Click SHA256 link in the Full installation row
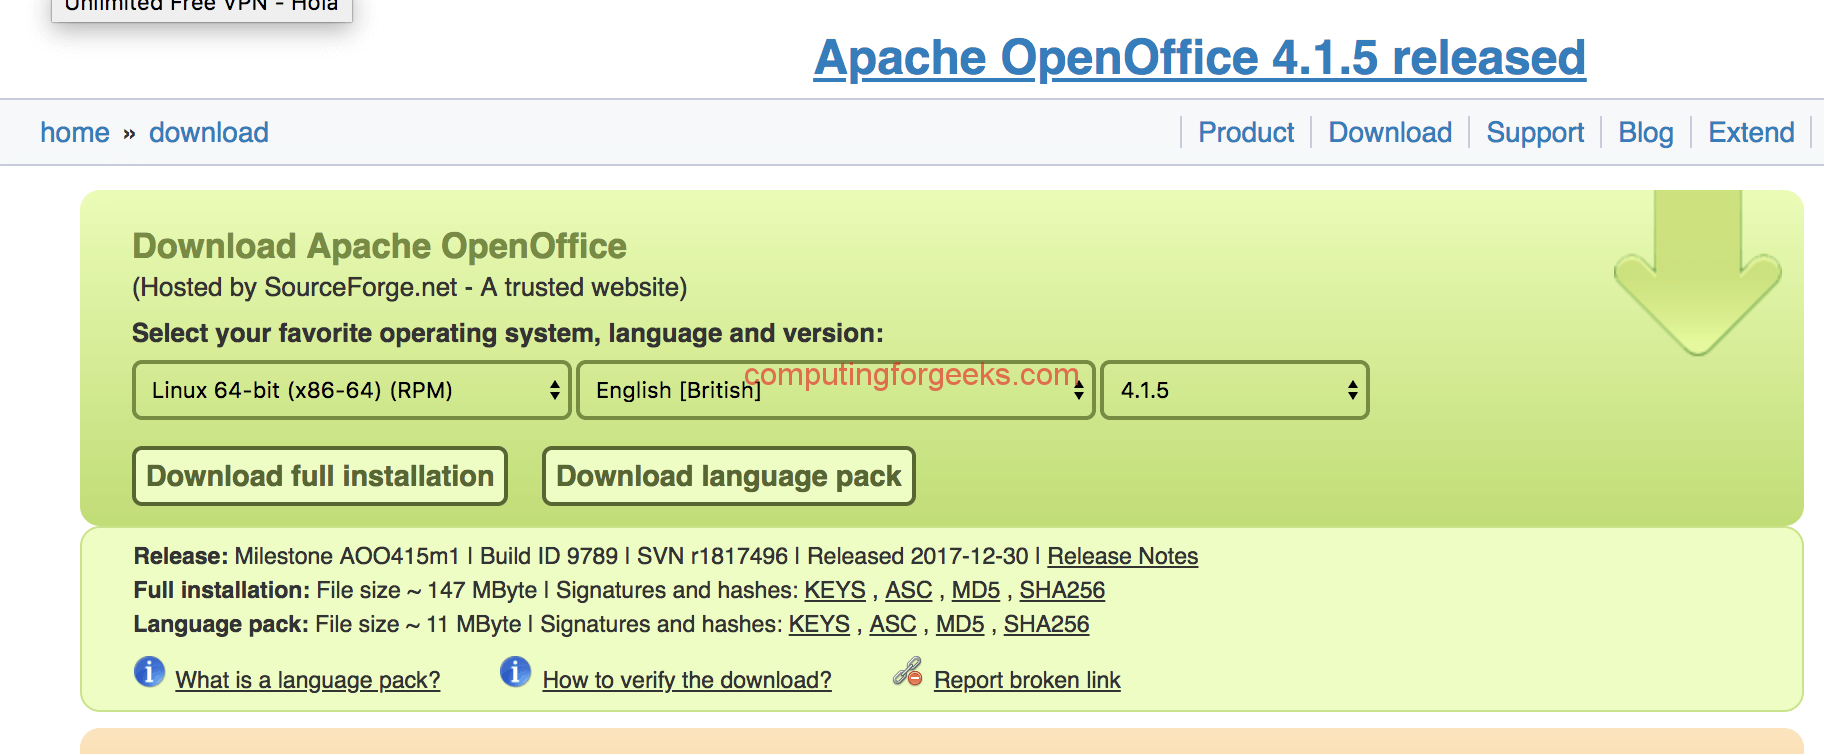The height and width of the screenshot is (754, 1824). pyautogui.click(x=1062, y=590)
